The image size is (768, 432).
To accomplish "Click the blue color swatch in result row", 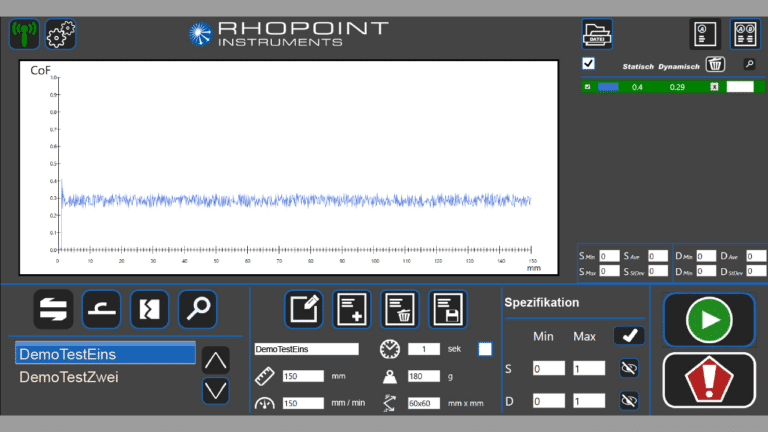I will coord(608,87).
